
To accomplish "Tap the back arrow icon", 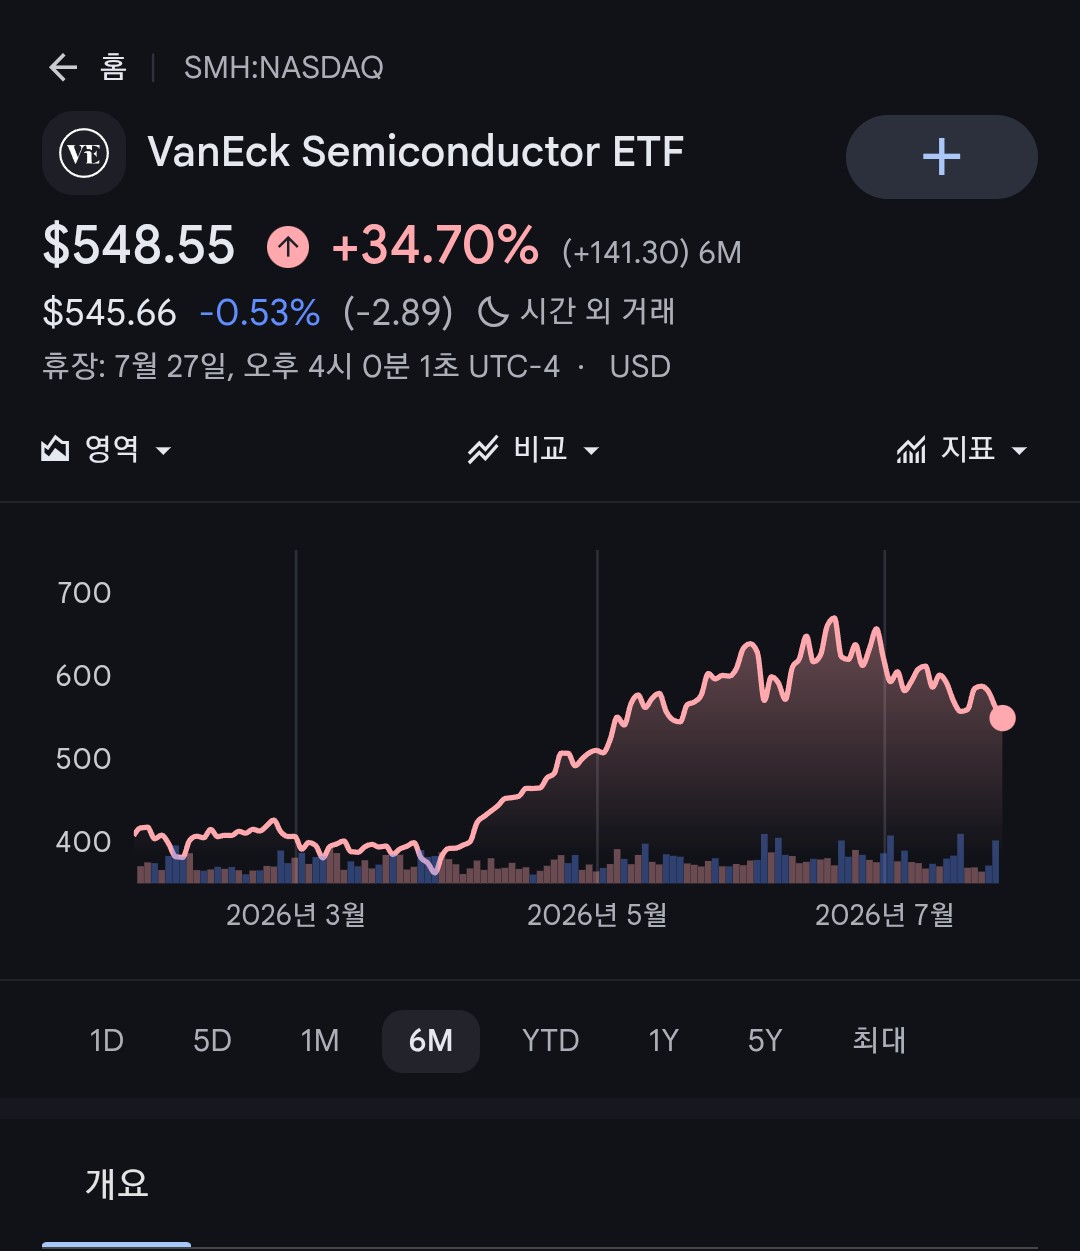I will click(x=63, y=68).
